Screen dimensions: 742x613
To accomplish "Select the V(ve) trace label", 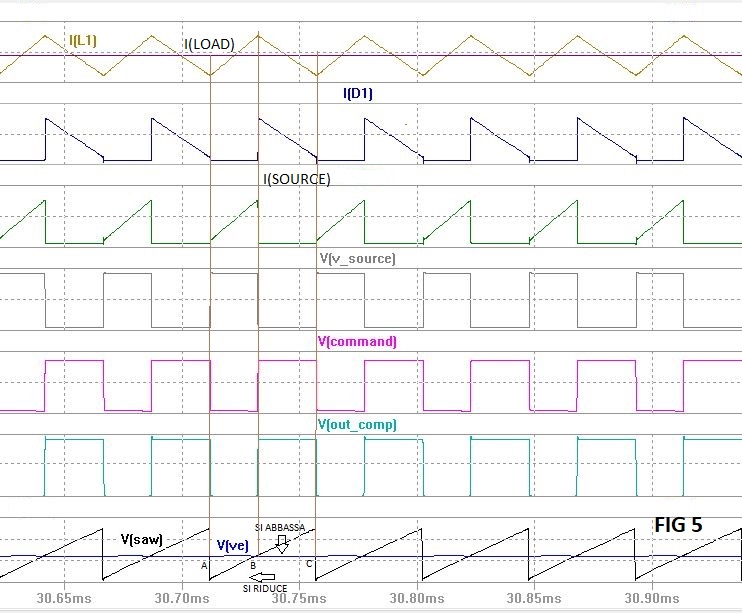I will [x=232, y=545].
